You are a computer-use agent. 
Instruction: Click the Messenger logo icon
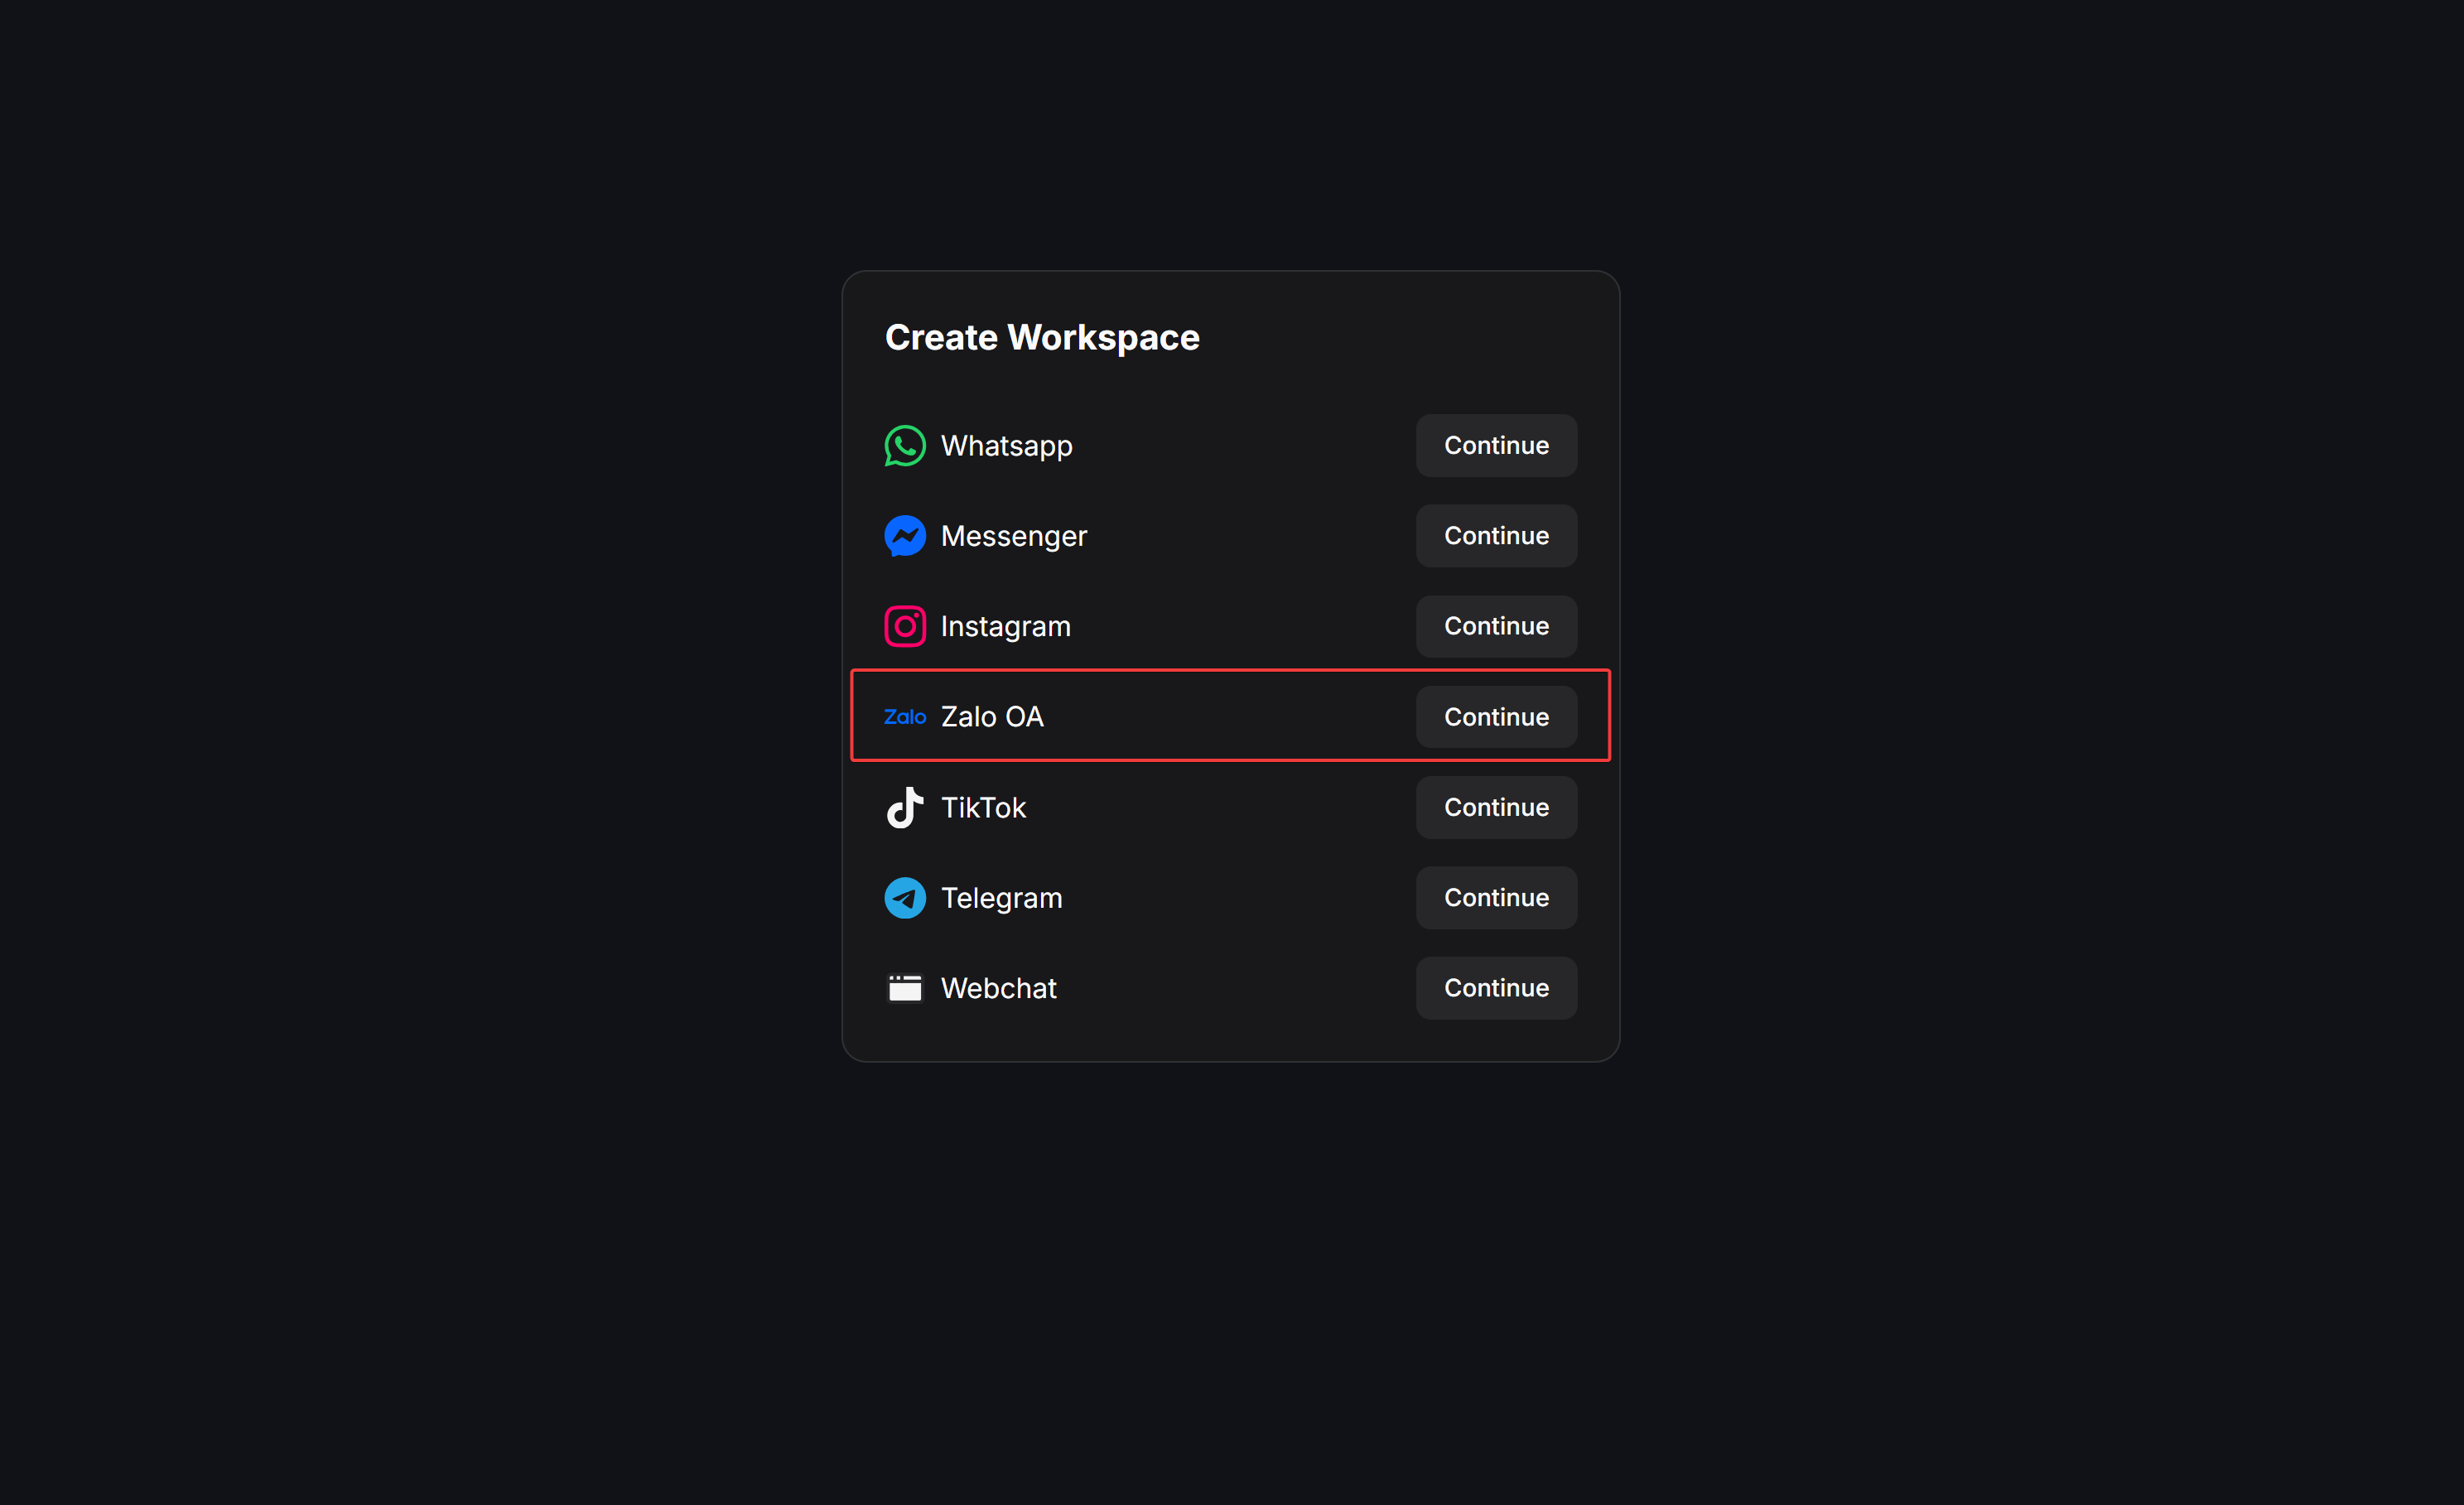[905, 536]
